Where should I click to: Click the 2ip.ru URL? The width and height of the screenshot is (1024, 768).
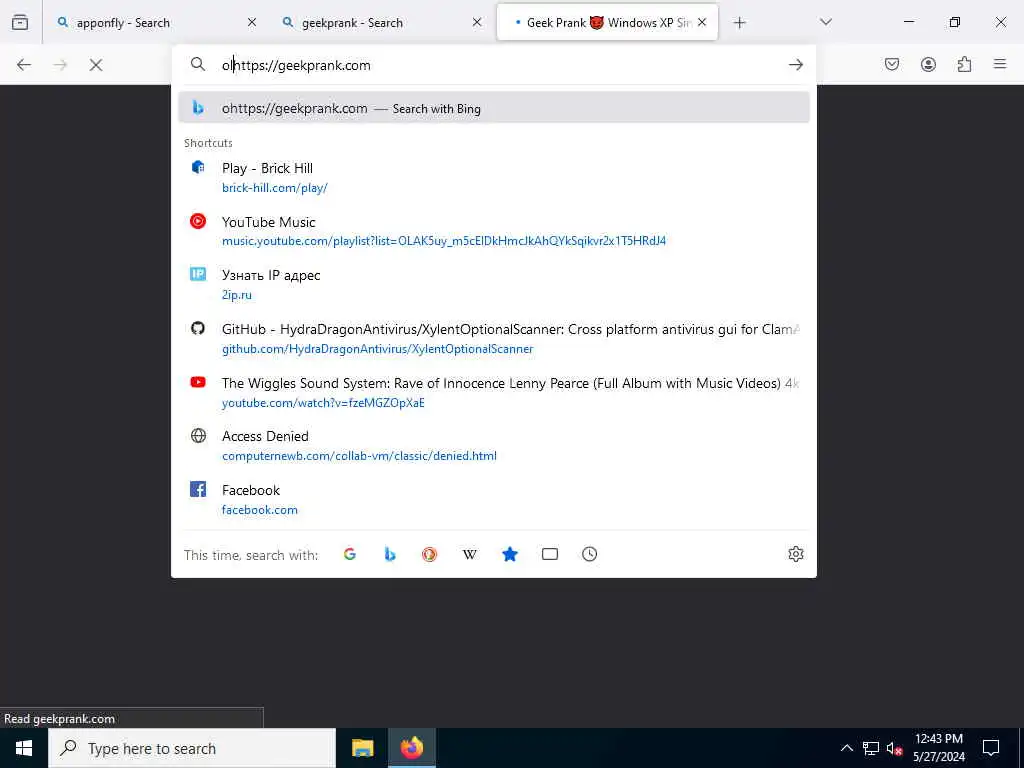point(236,295)
